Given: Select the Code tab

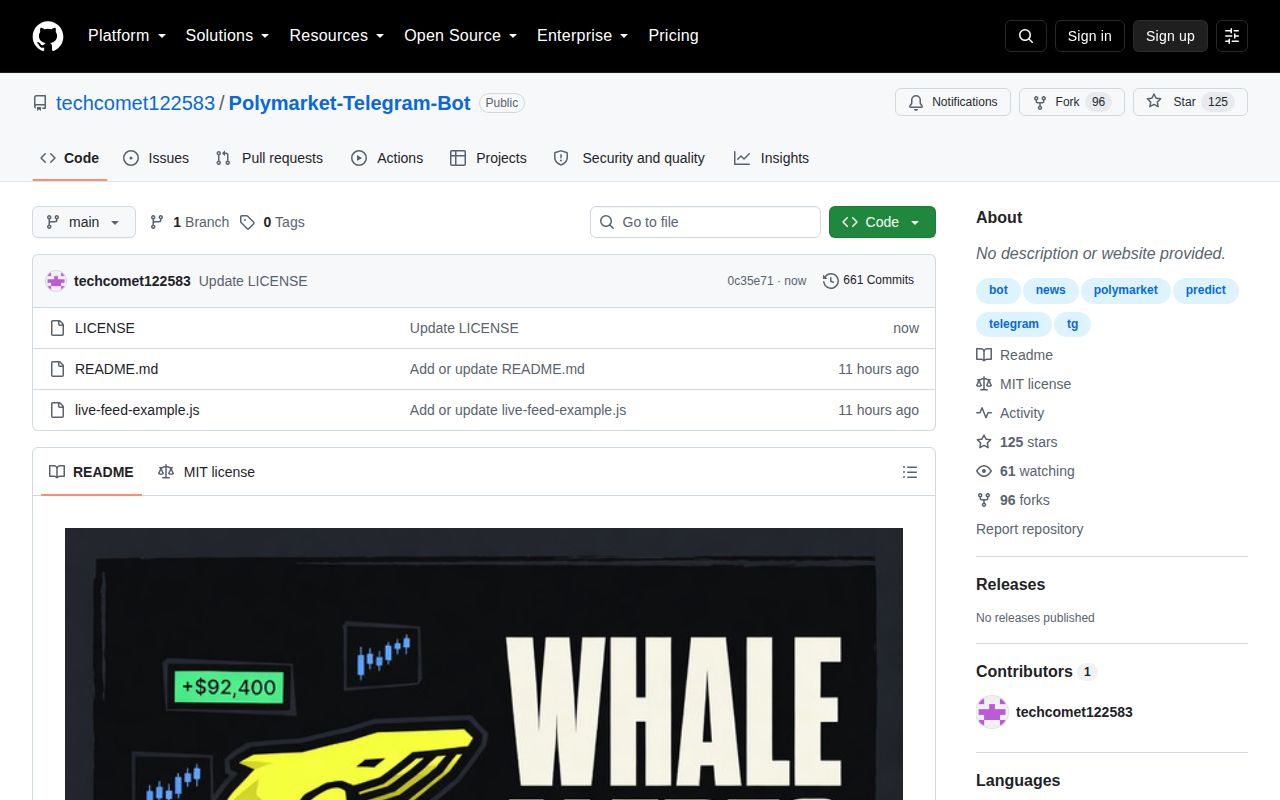Looking at the screenshot, I should pyautogui.click(x=70, y=158).
